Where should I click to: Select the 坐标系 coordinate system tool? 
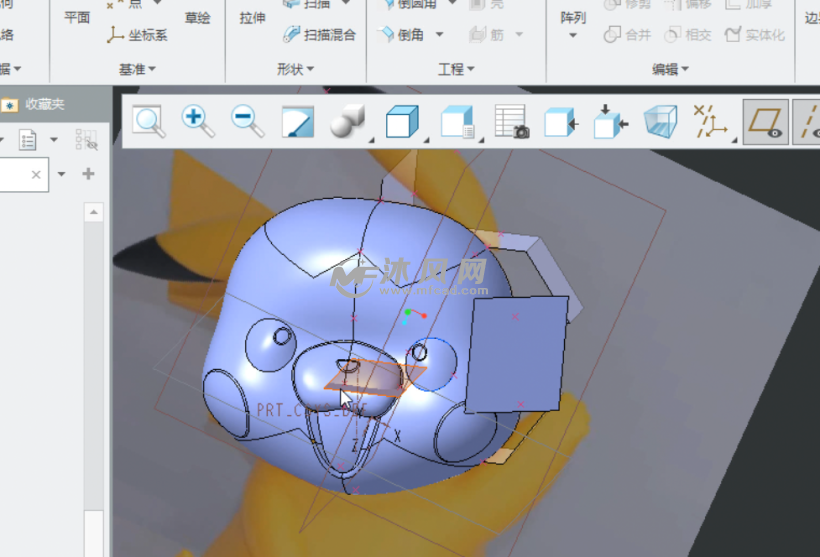point(137,35)
